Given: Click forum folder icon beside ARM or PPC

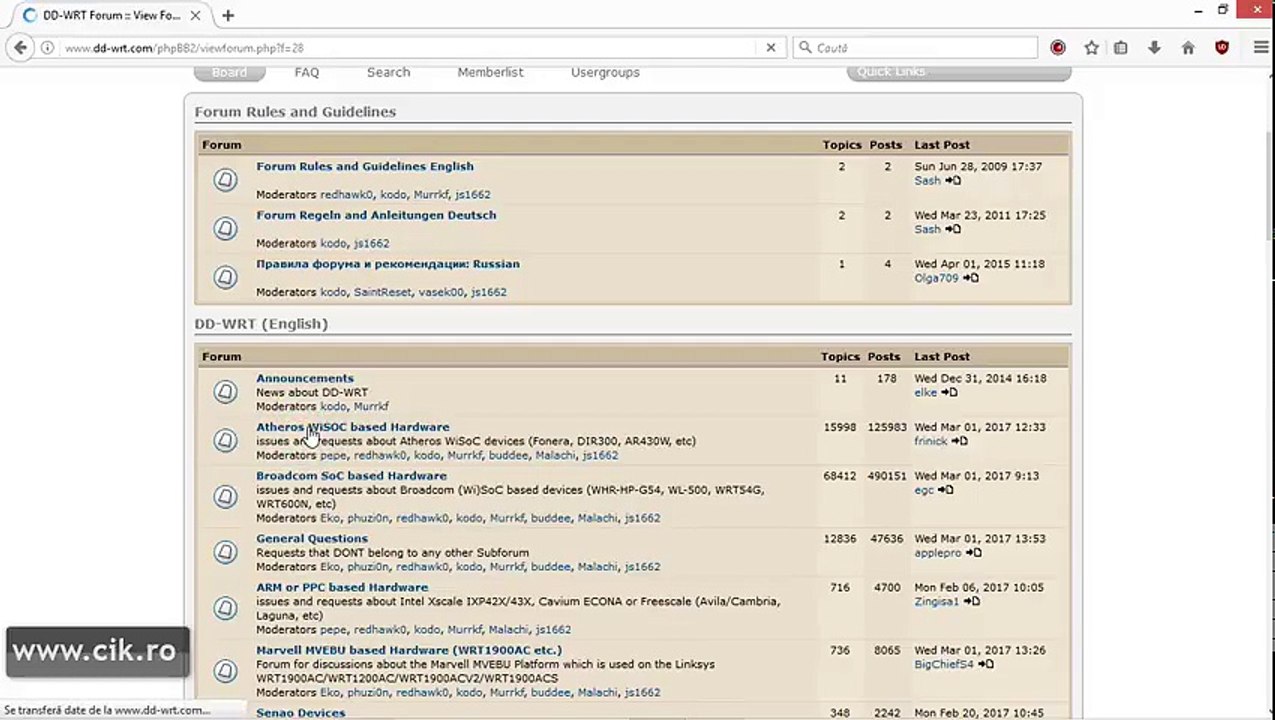Looking at the screenshot, I should point(225,608).
